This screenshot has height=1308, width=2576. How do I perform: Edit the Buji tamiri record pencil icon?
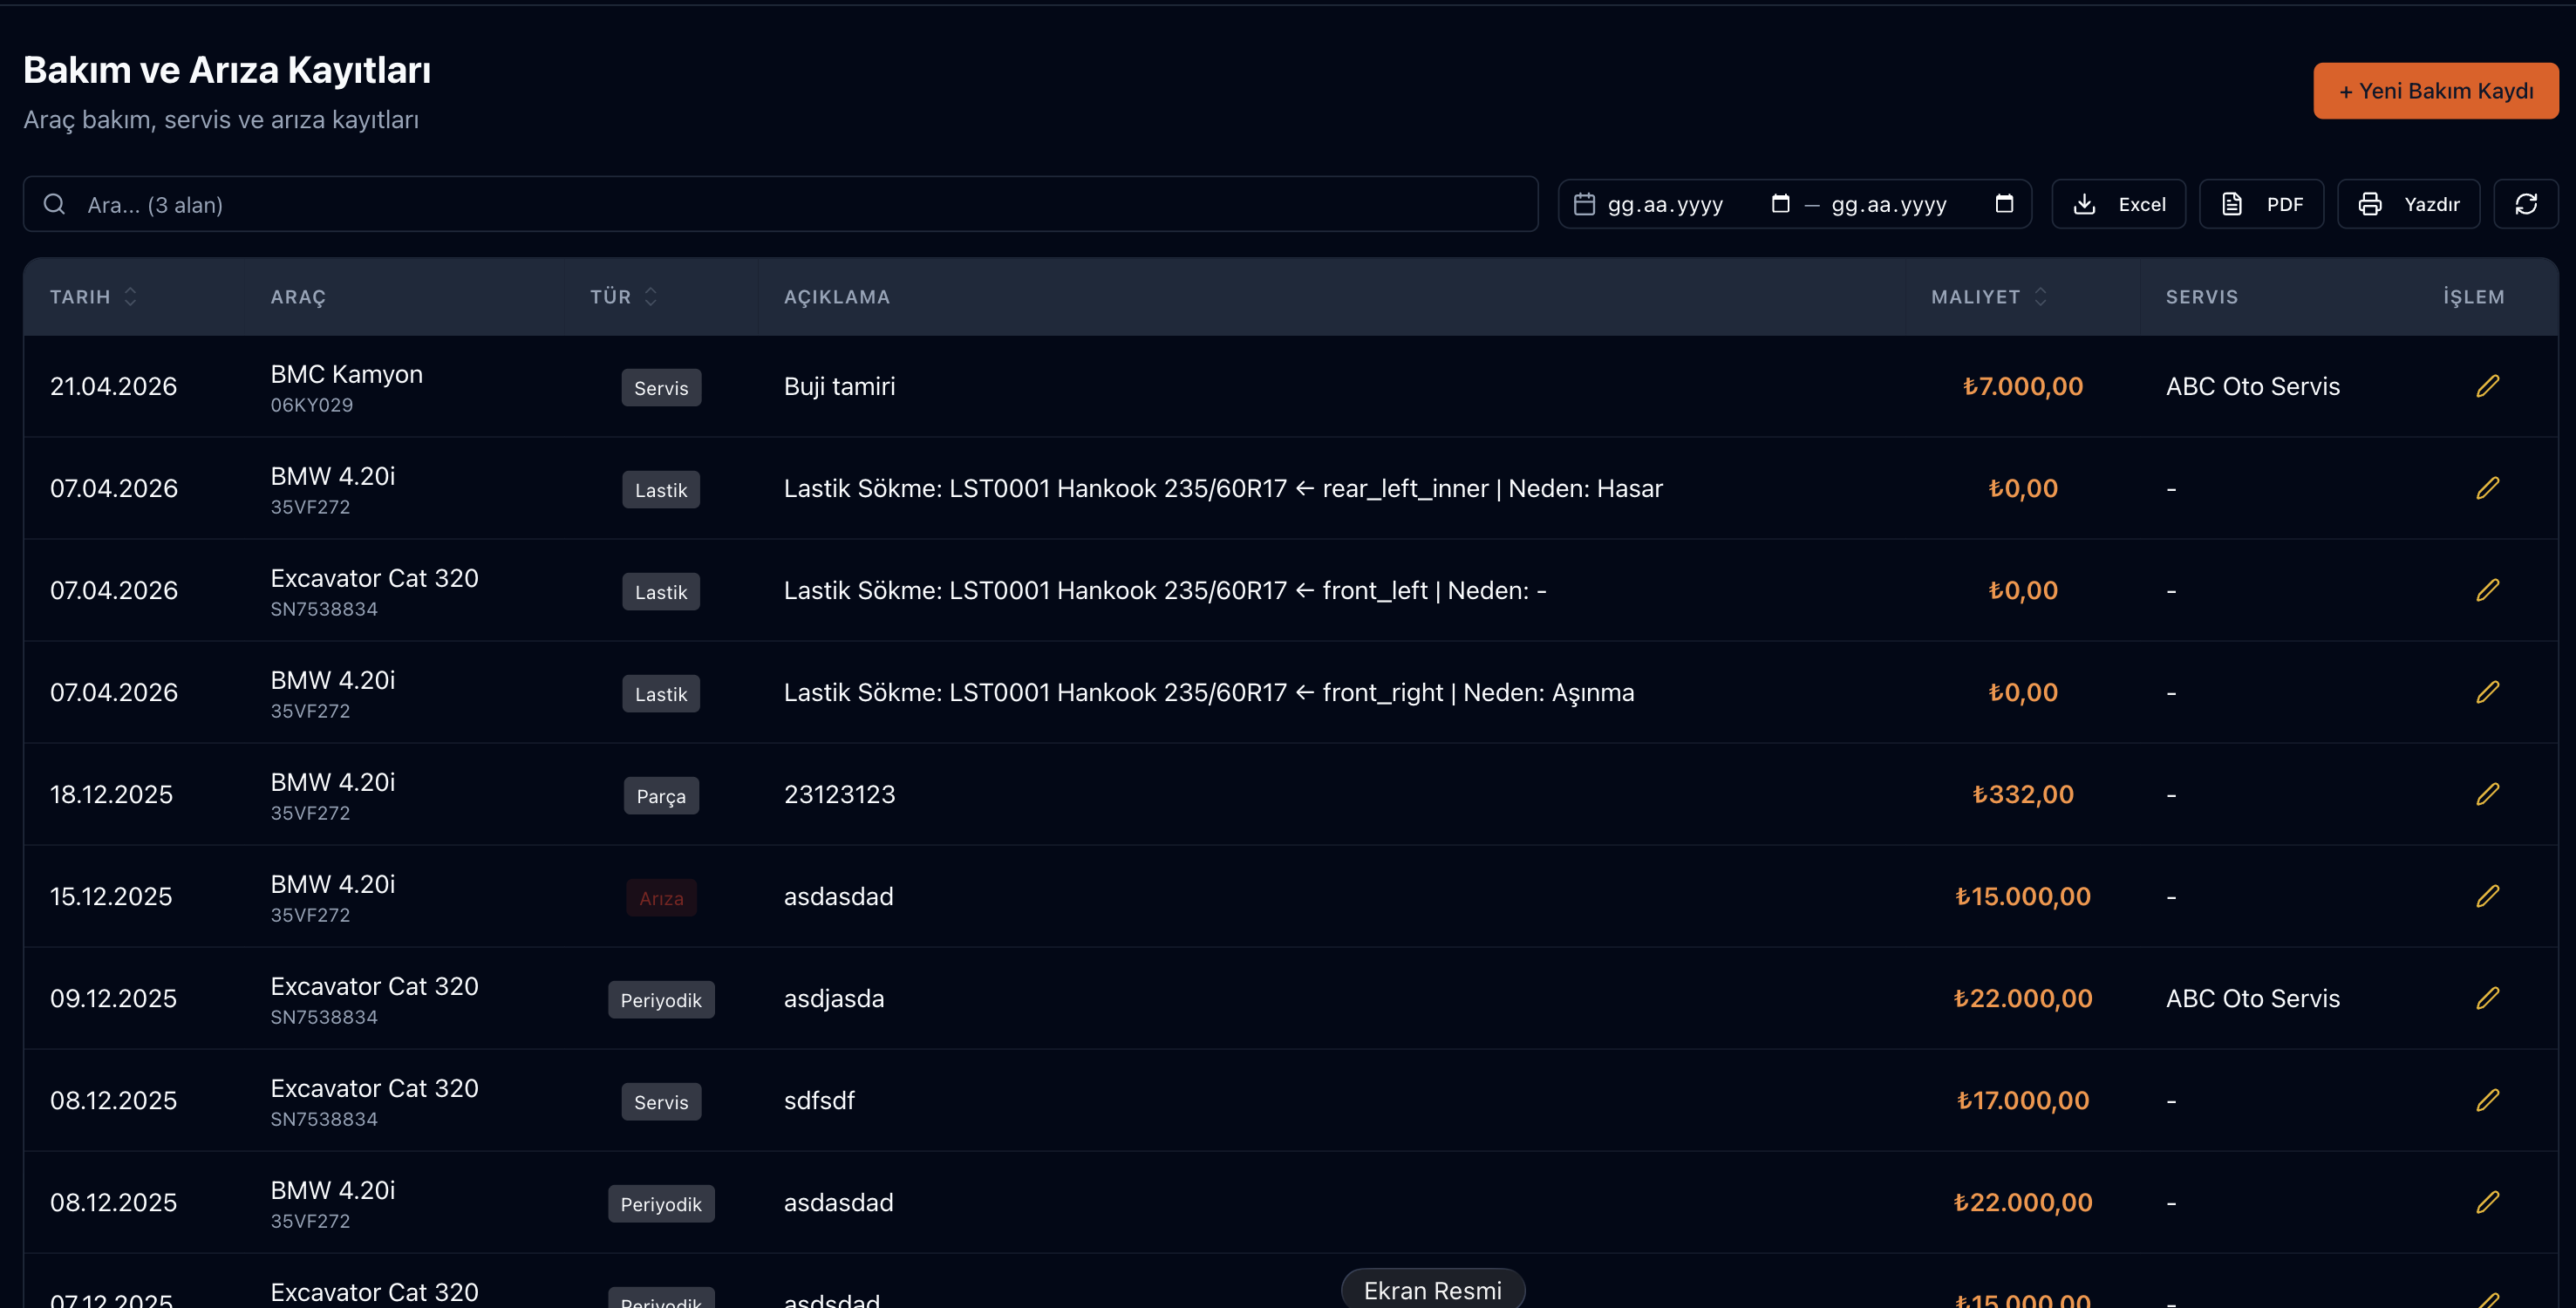[2487, 386]
